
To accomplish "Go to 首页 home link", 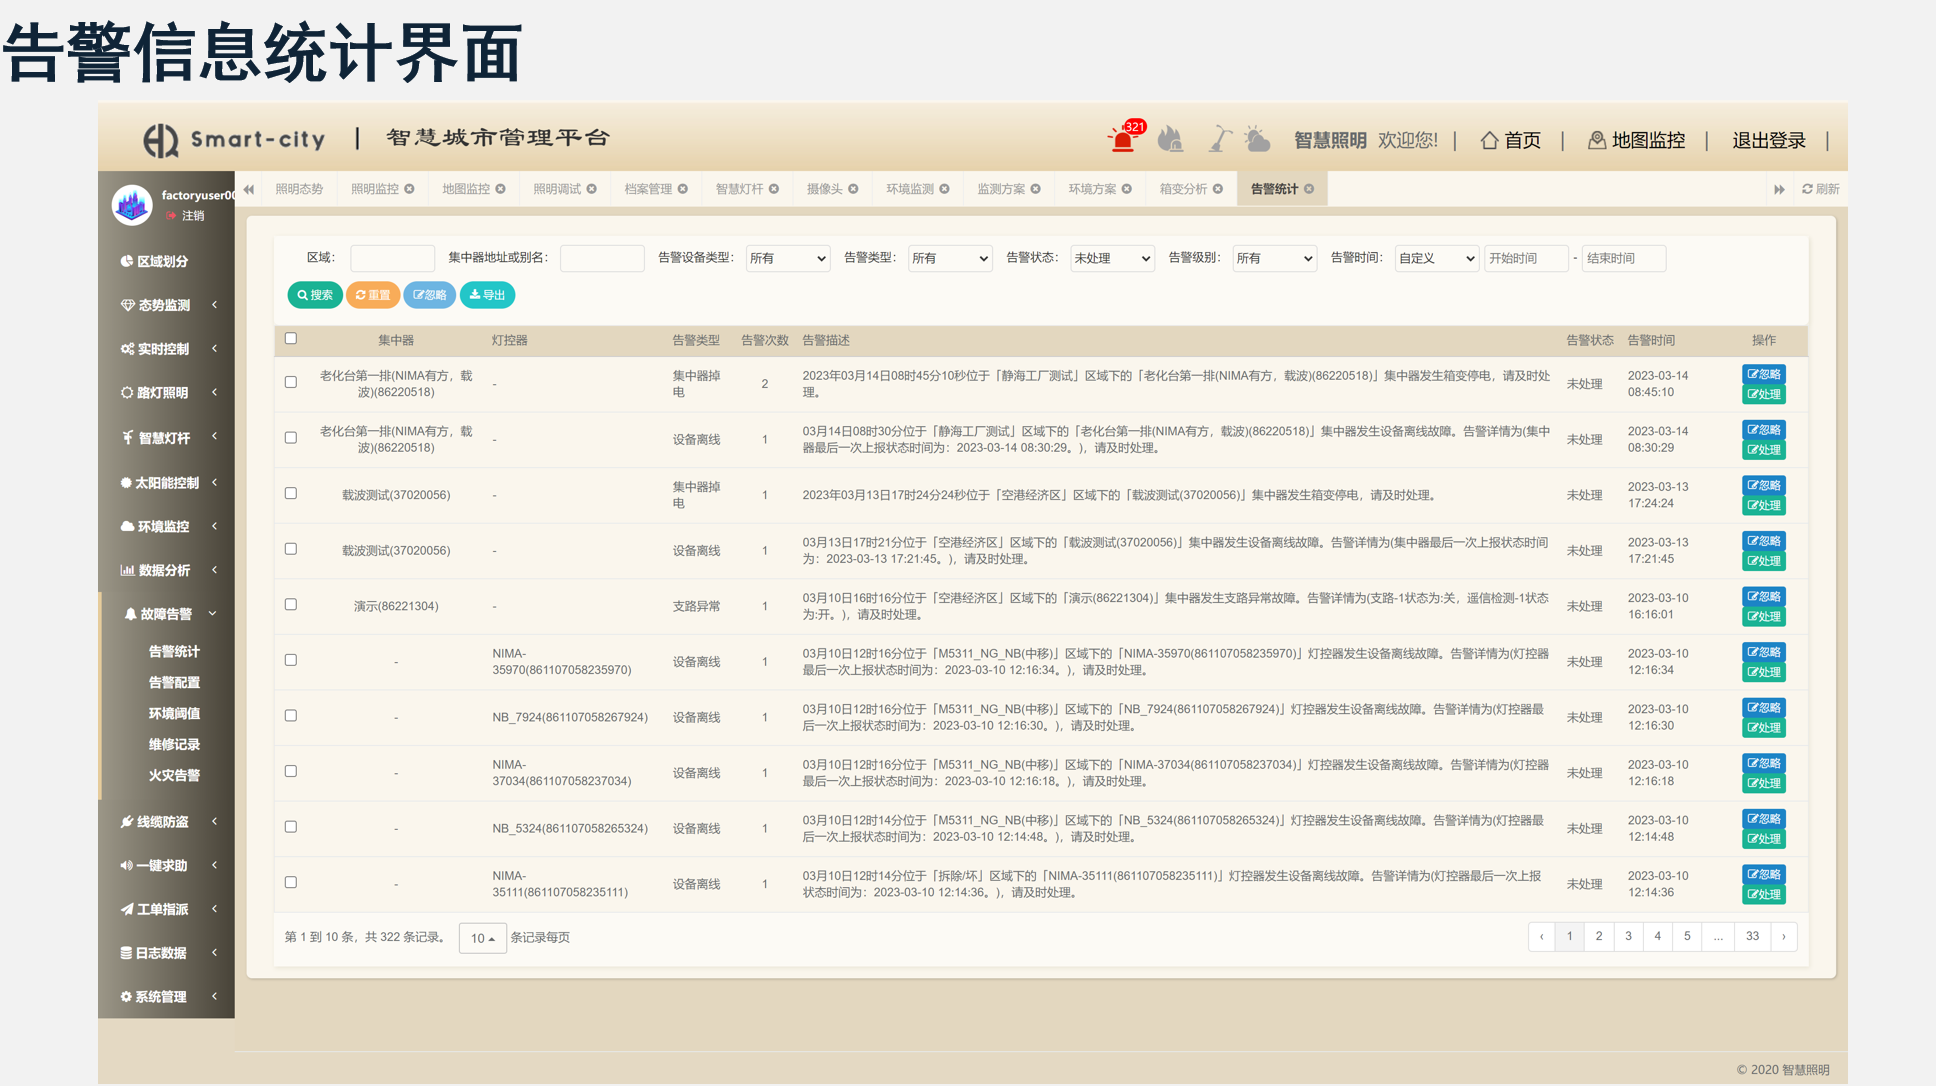I will click(1510, 140).
